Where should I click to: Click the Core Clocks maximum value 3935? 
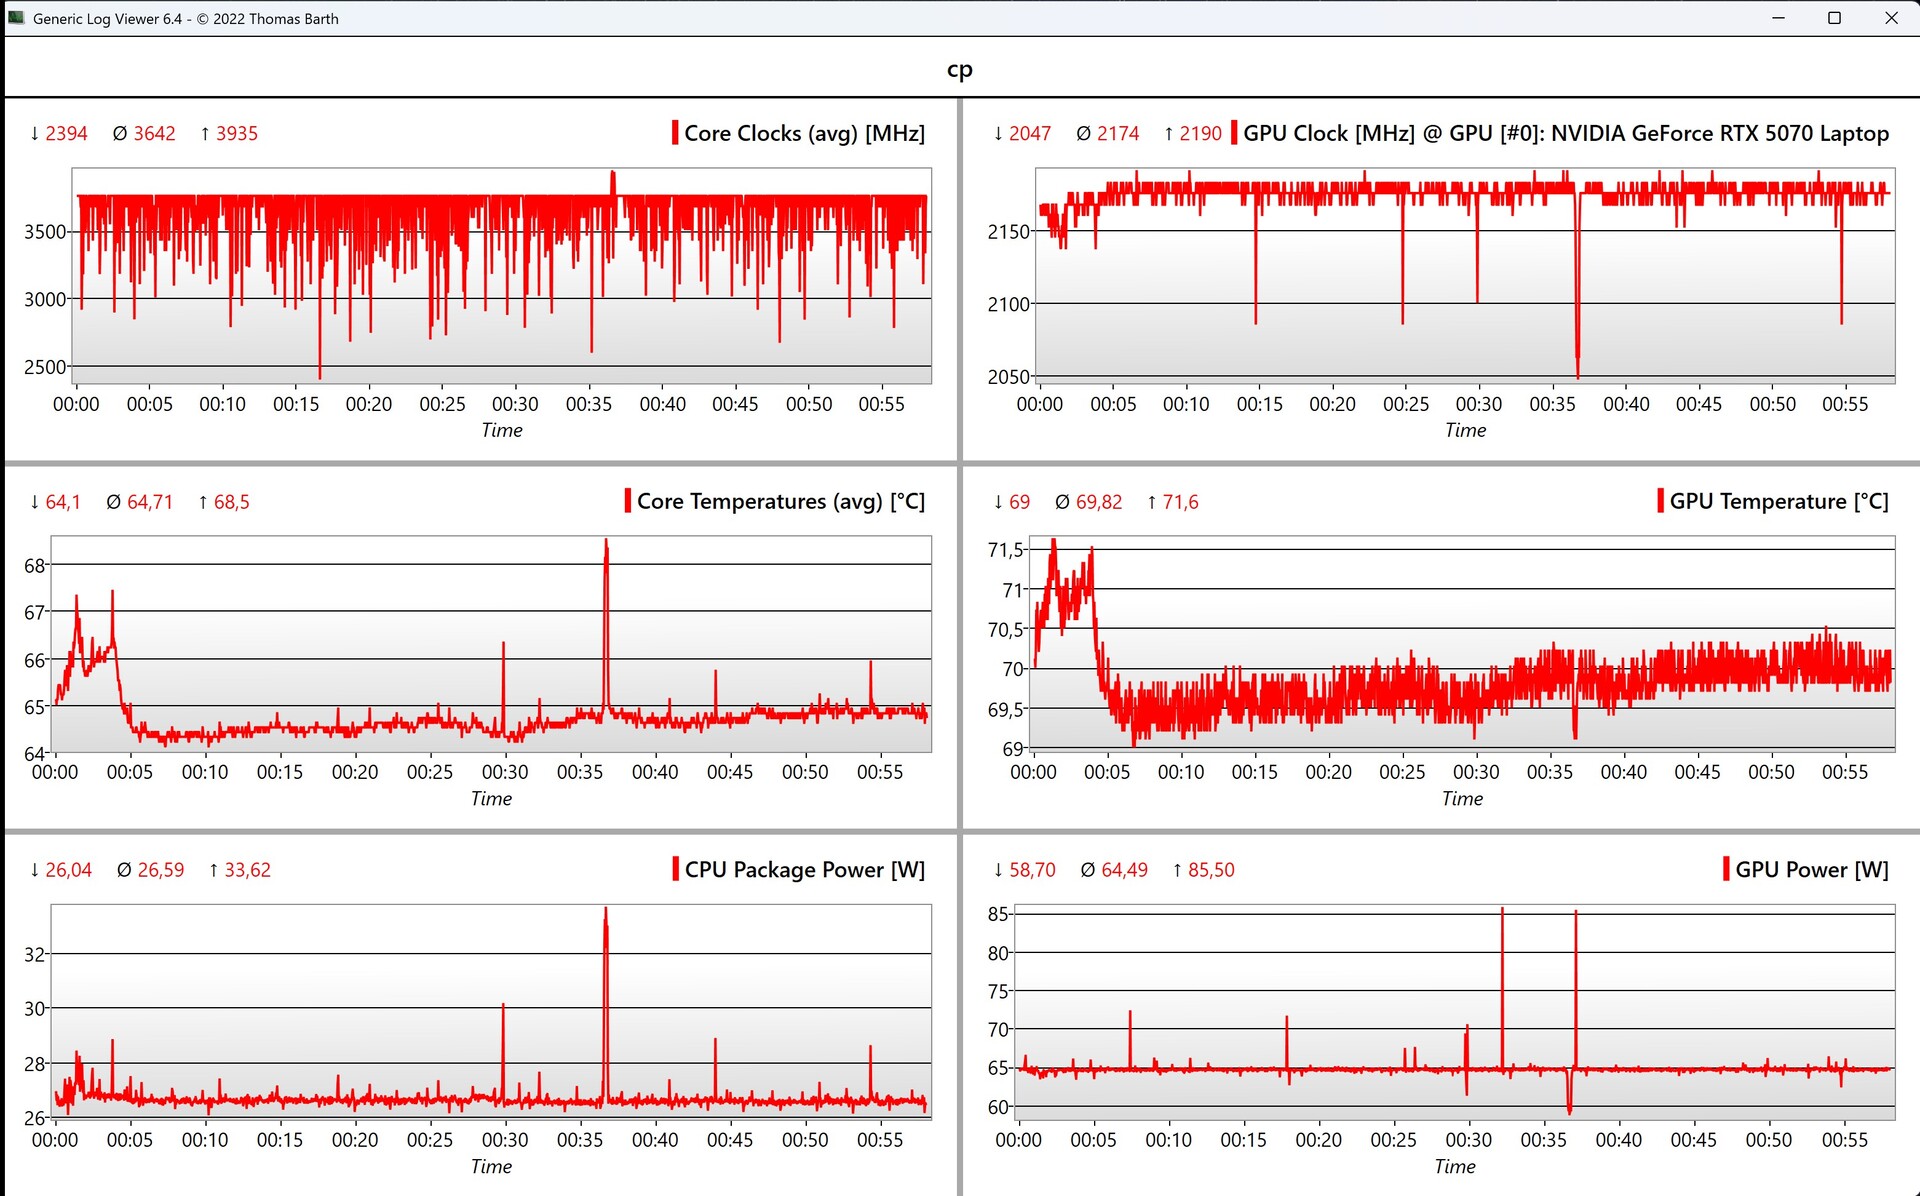236,133
